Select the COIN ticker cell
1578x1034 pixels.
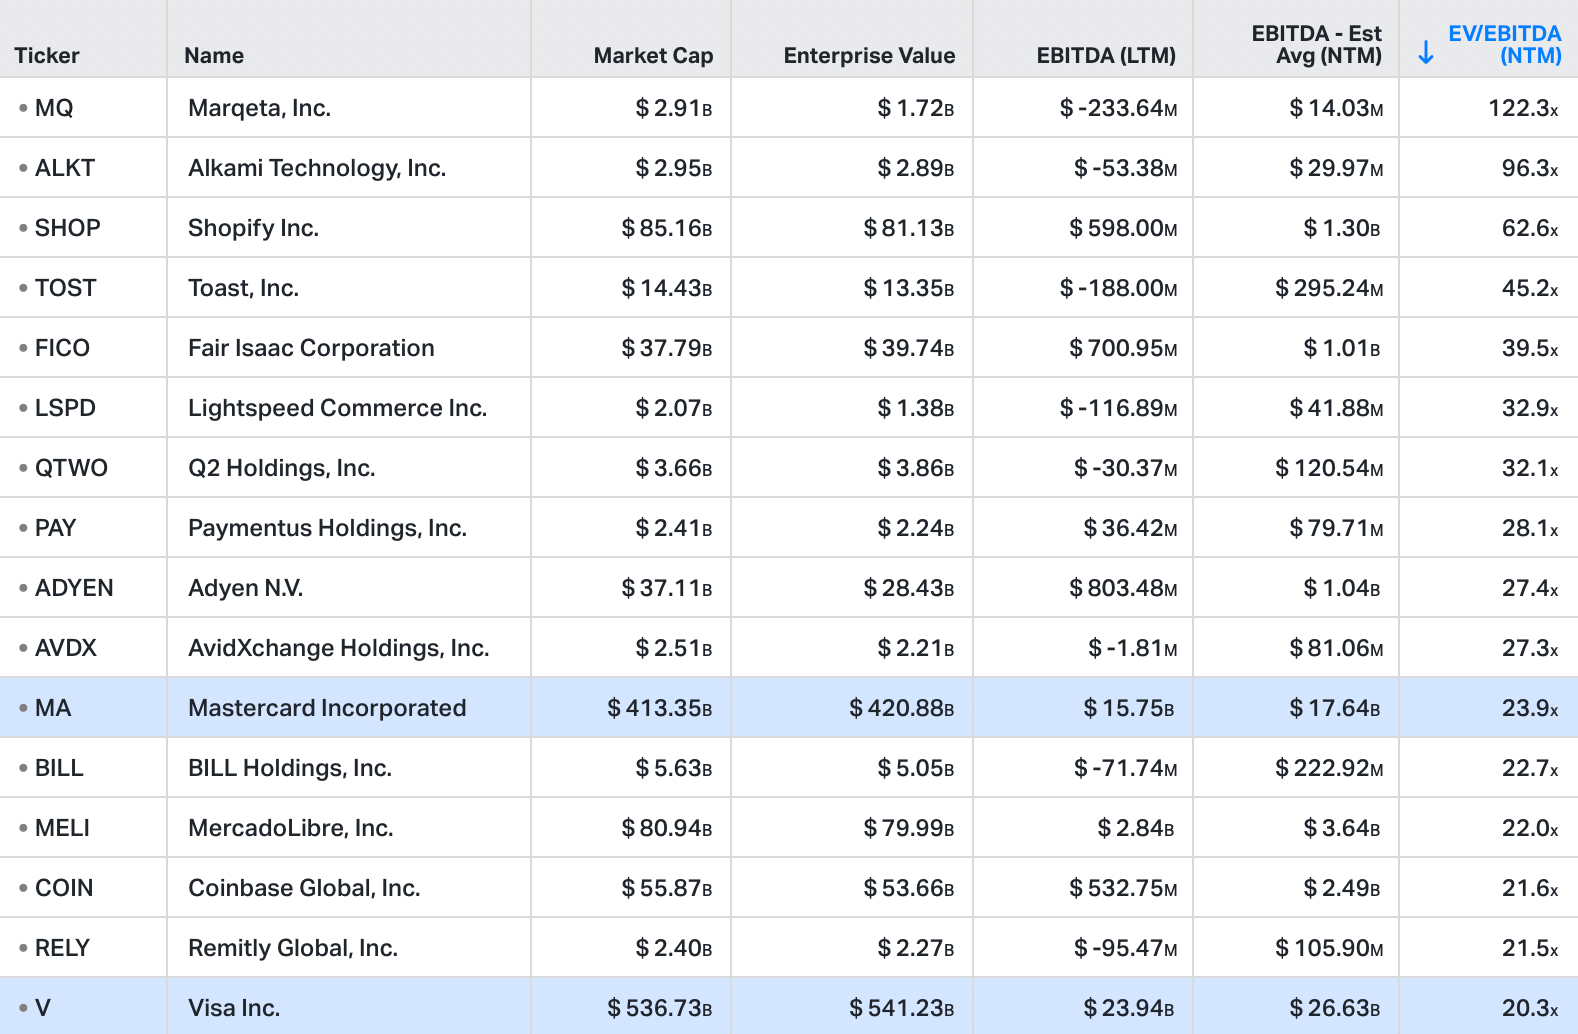[x=83, y=888]
